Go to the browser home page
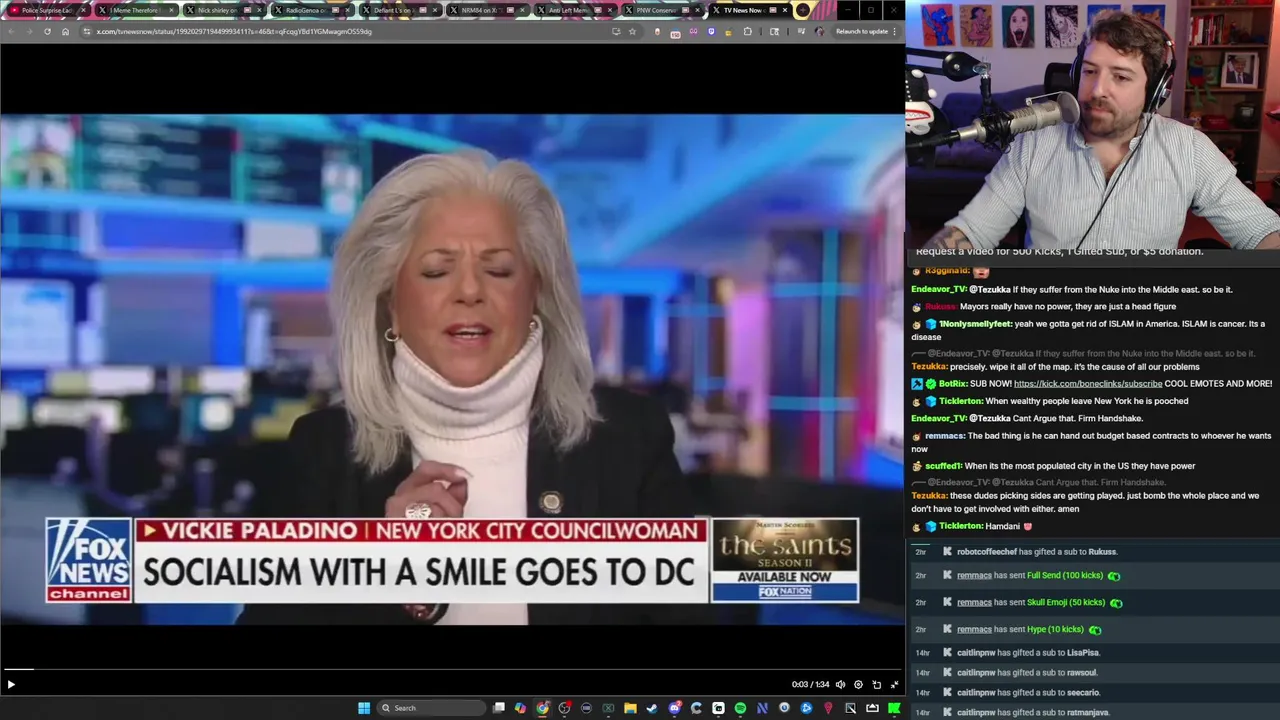The width and height of the screenshot is (1280, 720). click(x=65, y=31)
